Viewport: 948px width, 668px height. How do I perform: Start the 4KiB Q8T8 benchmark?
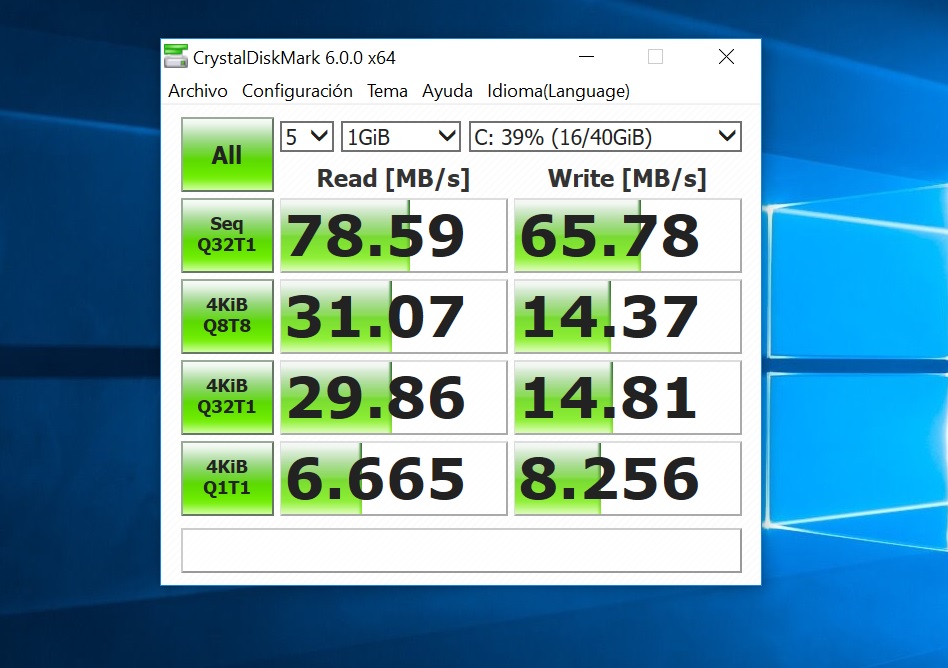click(227, 316)
